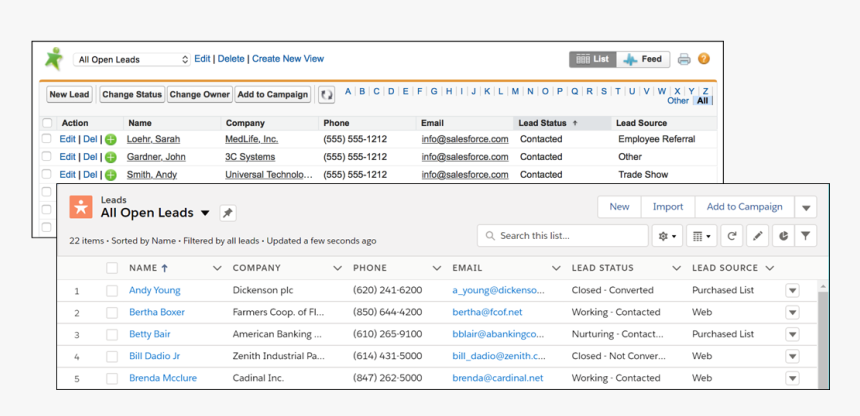Click the New button in Lightning

[619, 207]
